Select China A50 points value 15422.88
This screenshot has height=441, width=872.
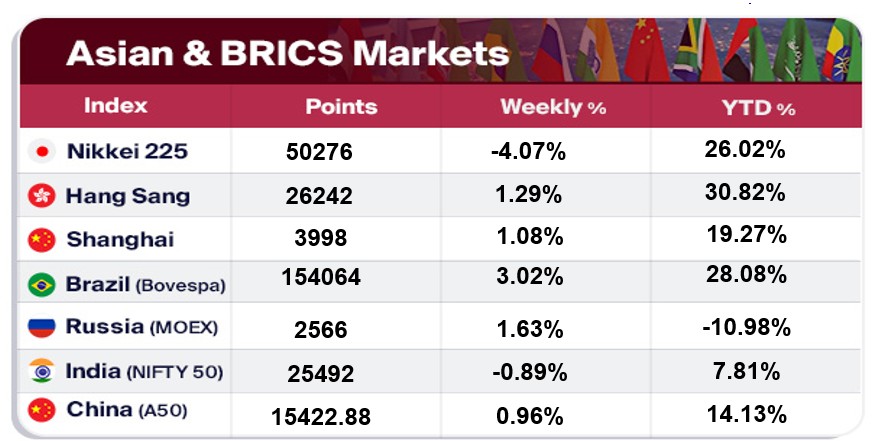coord(322,413)
